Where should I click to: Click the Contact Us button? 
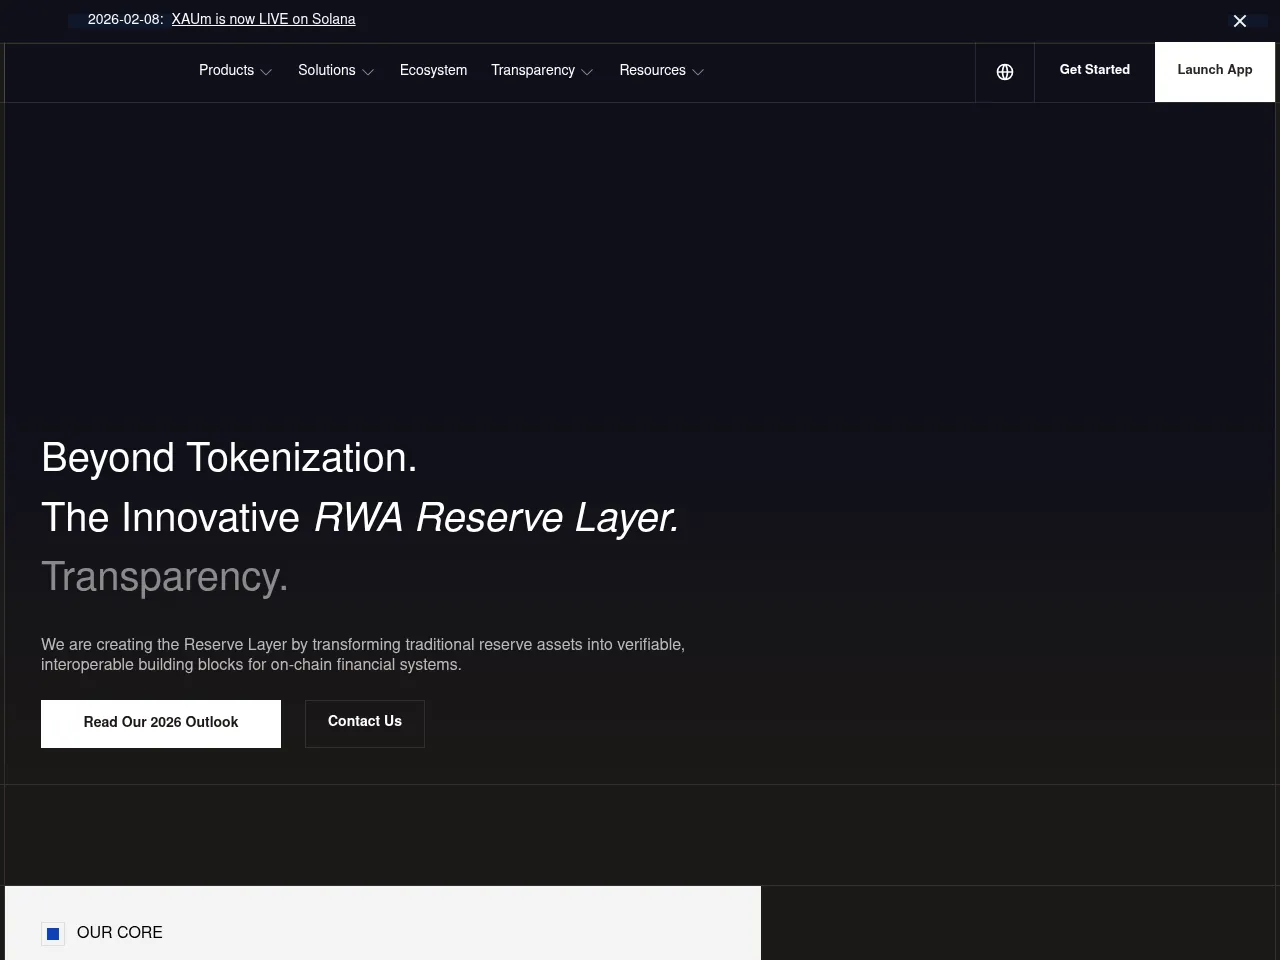(364, 723)
